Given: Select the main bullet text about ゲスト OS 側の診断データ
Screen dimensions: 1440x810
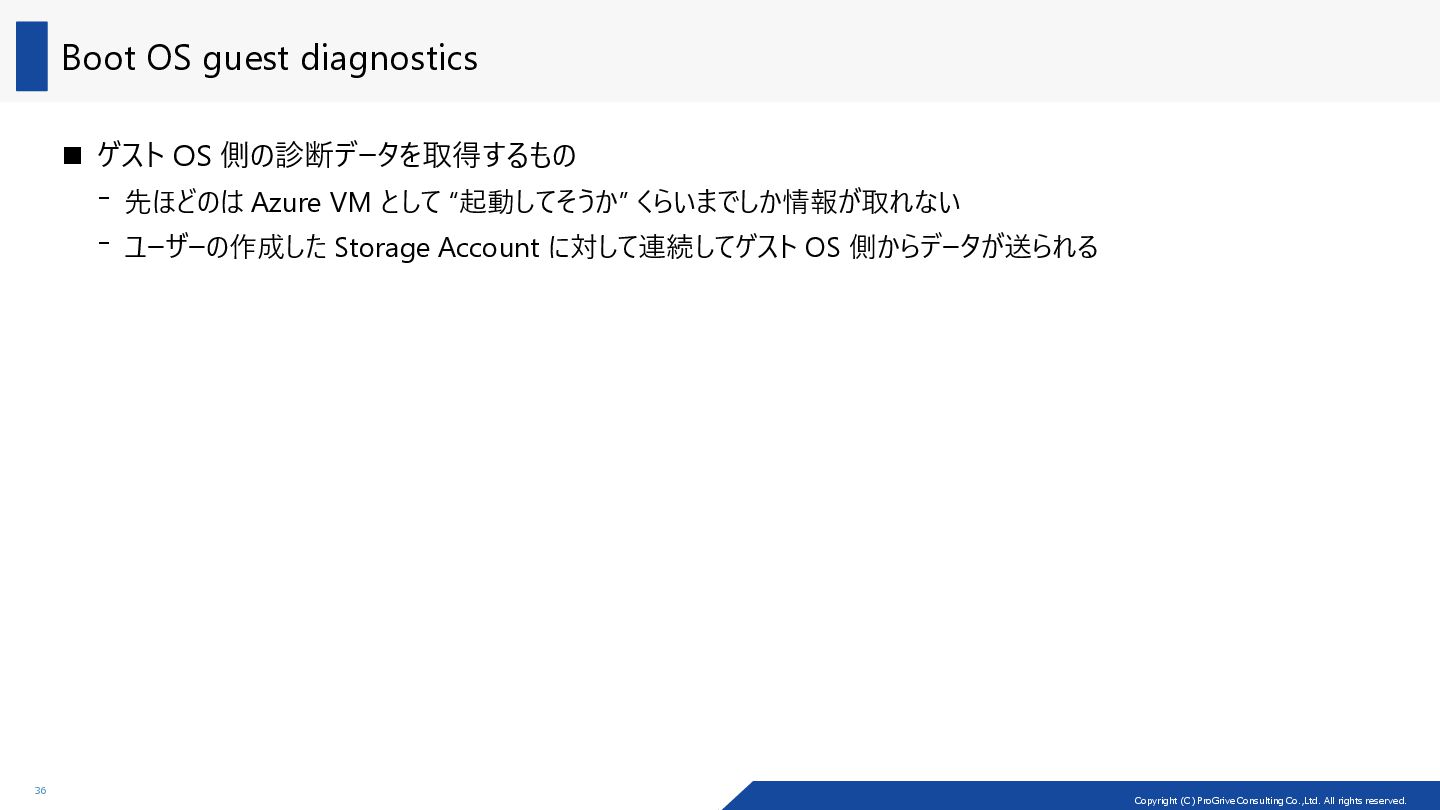Looking at the screenshot, I should (337, 155).
